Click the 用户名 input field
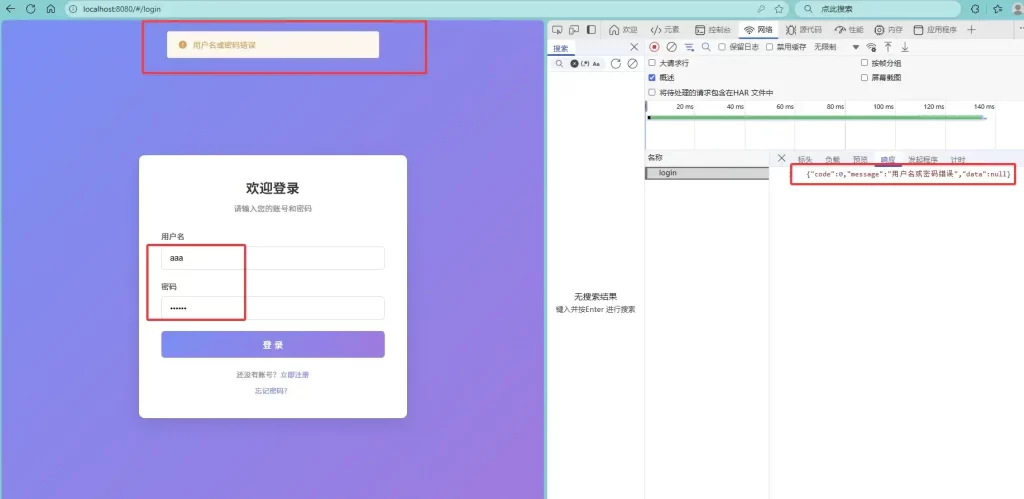This screenshot has height=499, width=1024. coord(272,258)
